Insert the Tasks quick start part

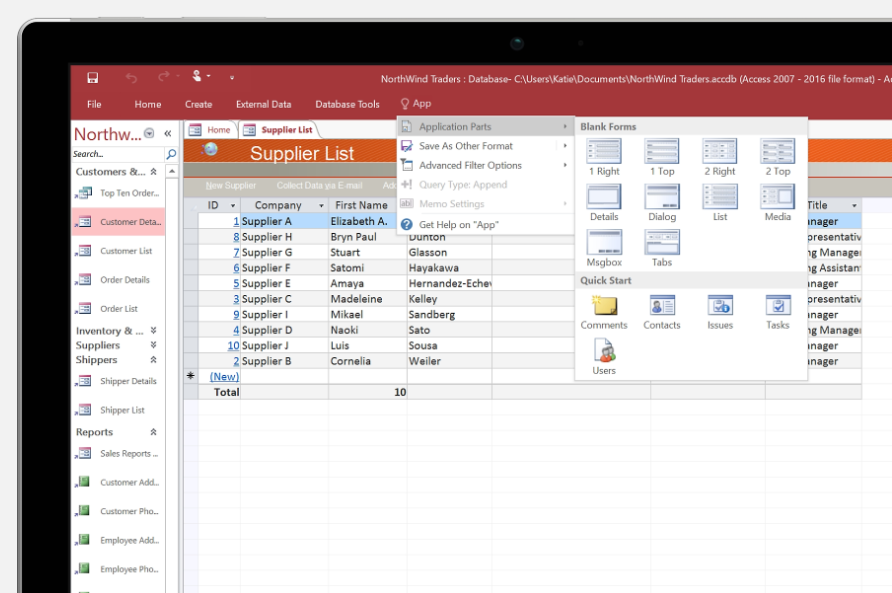(778, 312)
